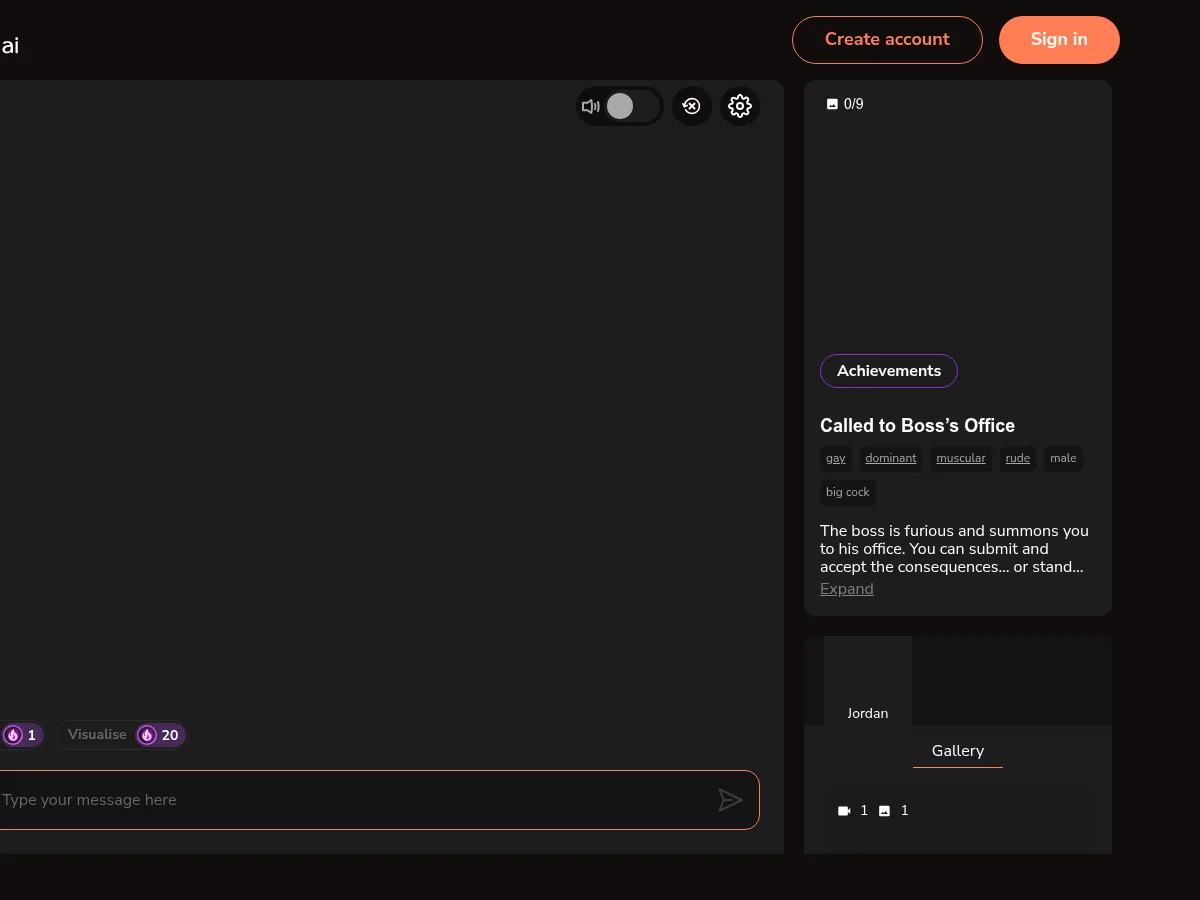This screenshot has width=1200, height=900.
Task: Click Called to Boss's Office title
Action: coord(918,426)
